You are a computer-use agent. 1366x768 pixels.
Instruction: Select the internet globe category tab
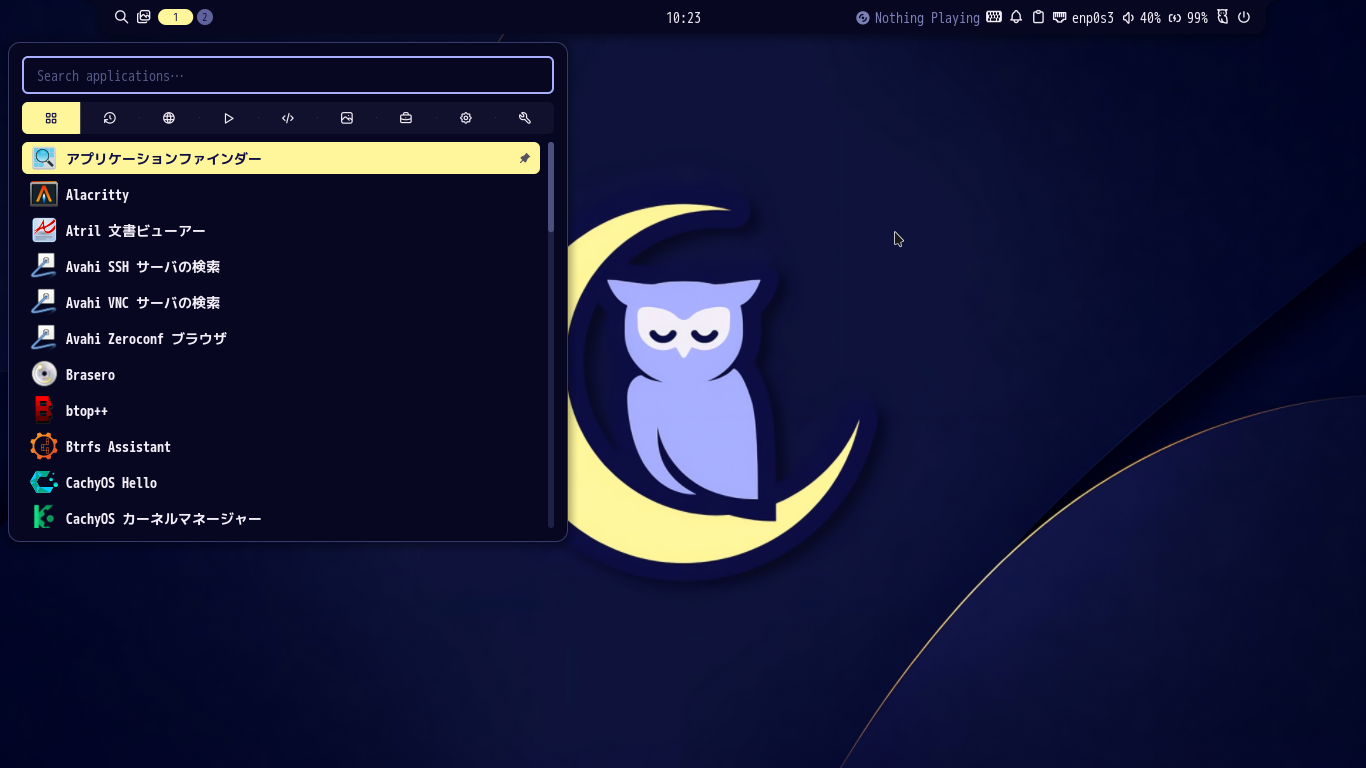[169, 118]
